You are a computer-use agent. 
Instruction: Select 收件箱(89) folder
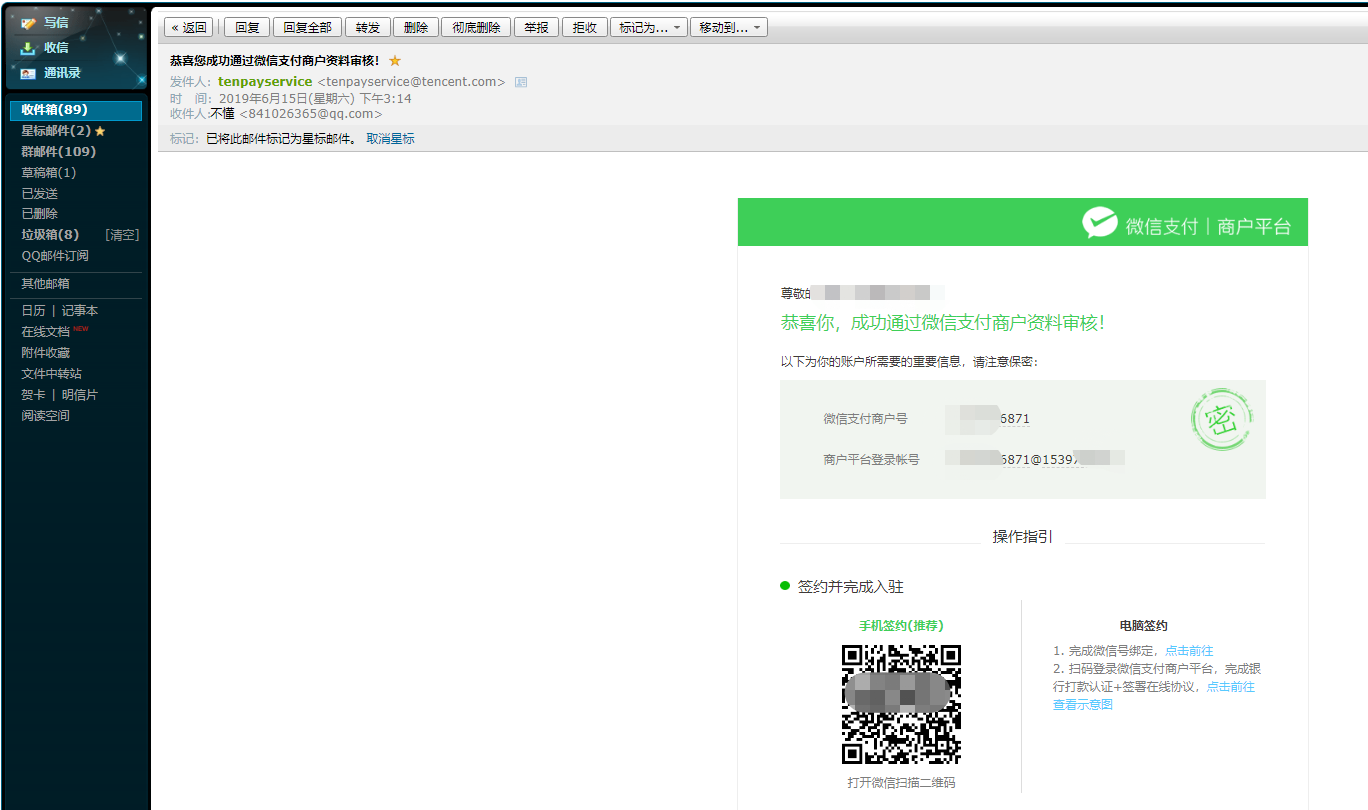tap(76, 110)
